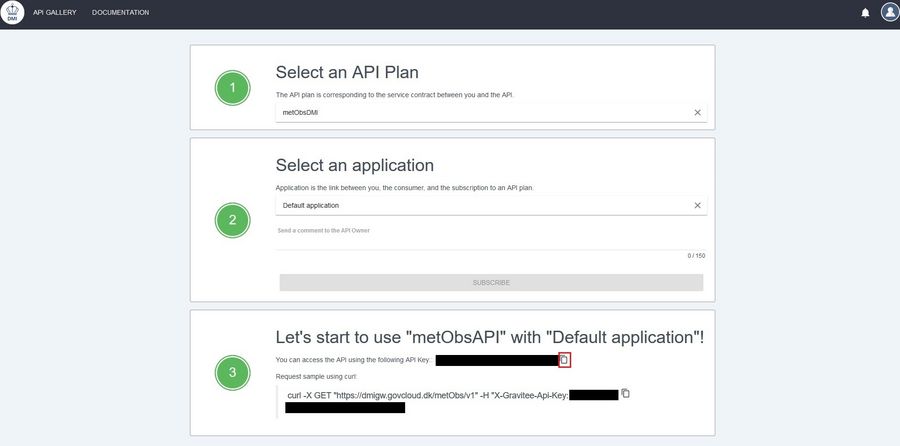Copy the API key to clipboard
Screen dimensions: 900x446
(564, 360)
